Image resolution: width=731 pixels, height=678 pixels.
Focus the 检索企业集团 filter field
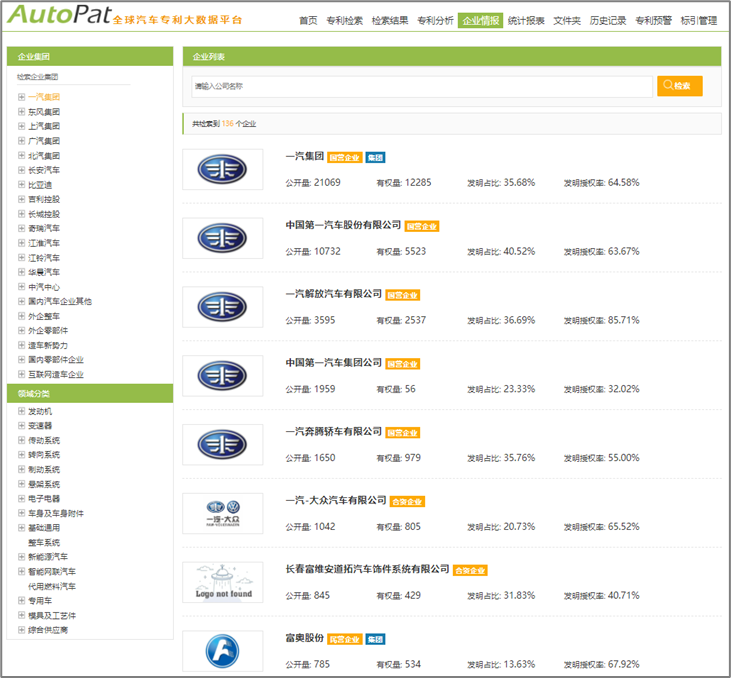pos(74,77)
